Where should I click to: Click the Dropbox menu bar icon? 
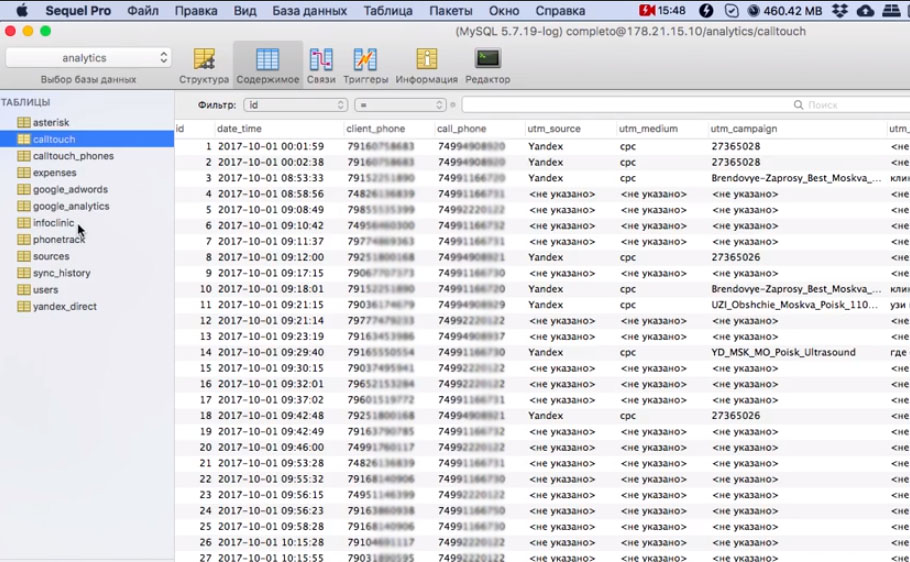point(840,10)
